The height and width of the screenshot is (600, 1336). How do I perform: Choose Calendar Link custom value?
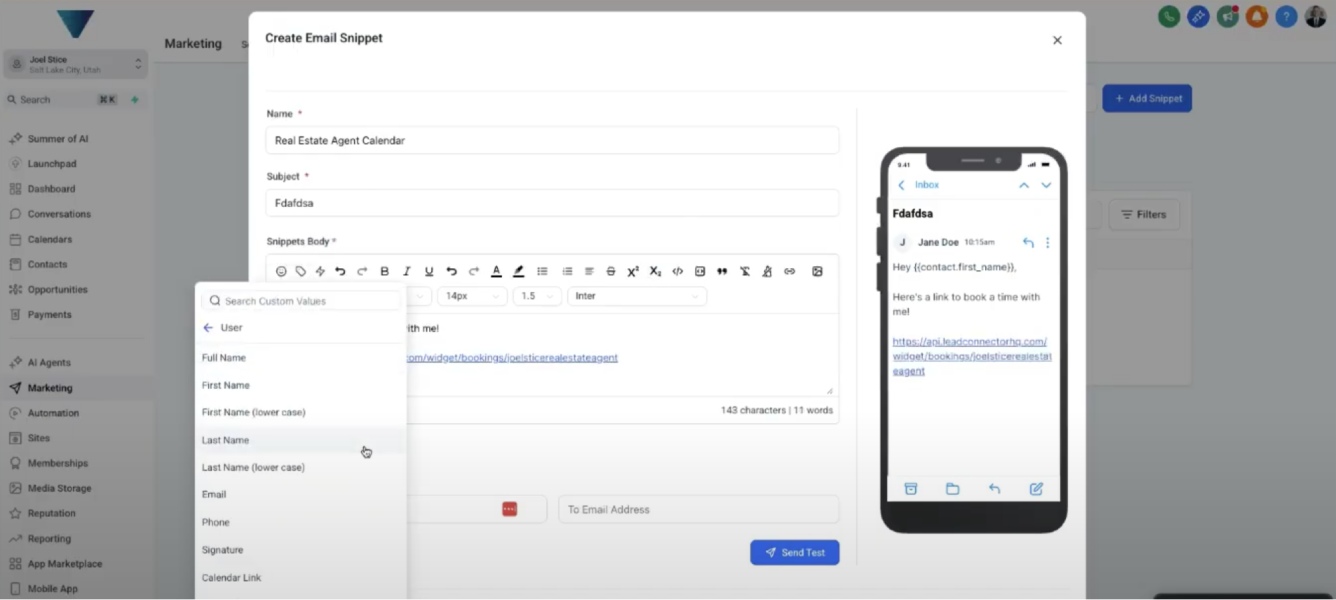pyautogui.click(x=231, y=577)
